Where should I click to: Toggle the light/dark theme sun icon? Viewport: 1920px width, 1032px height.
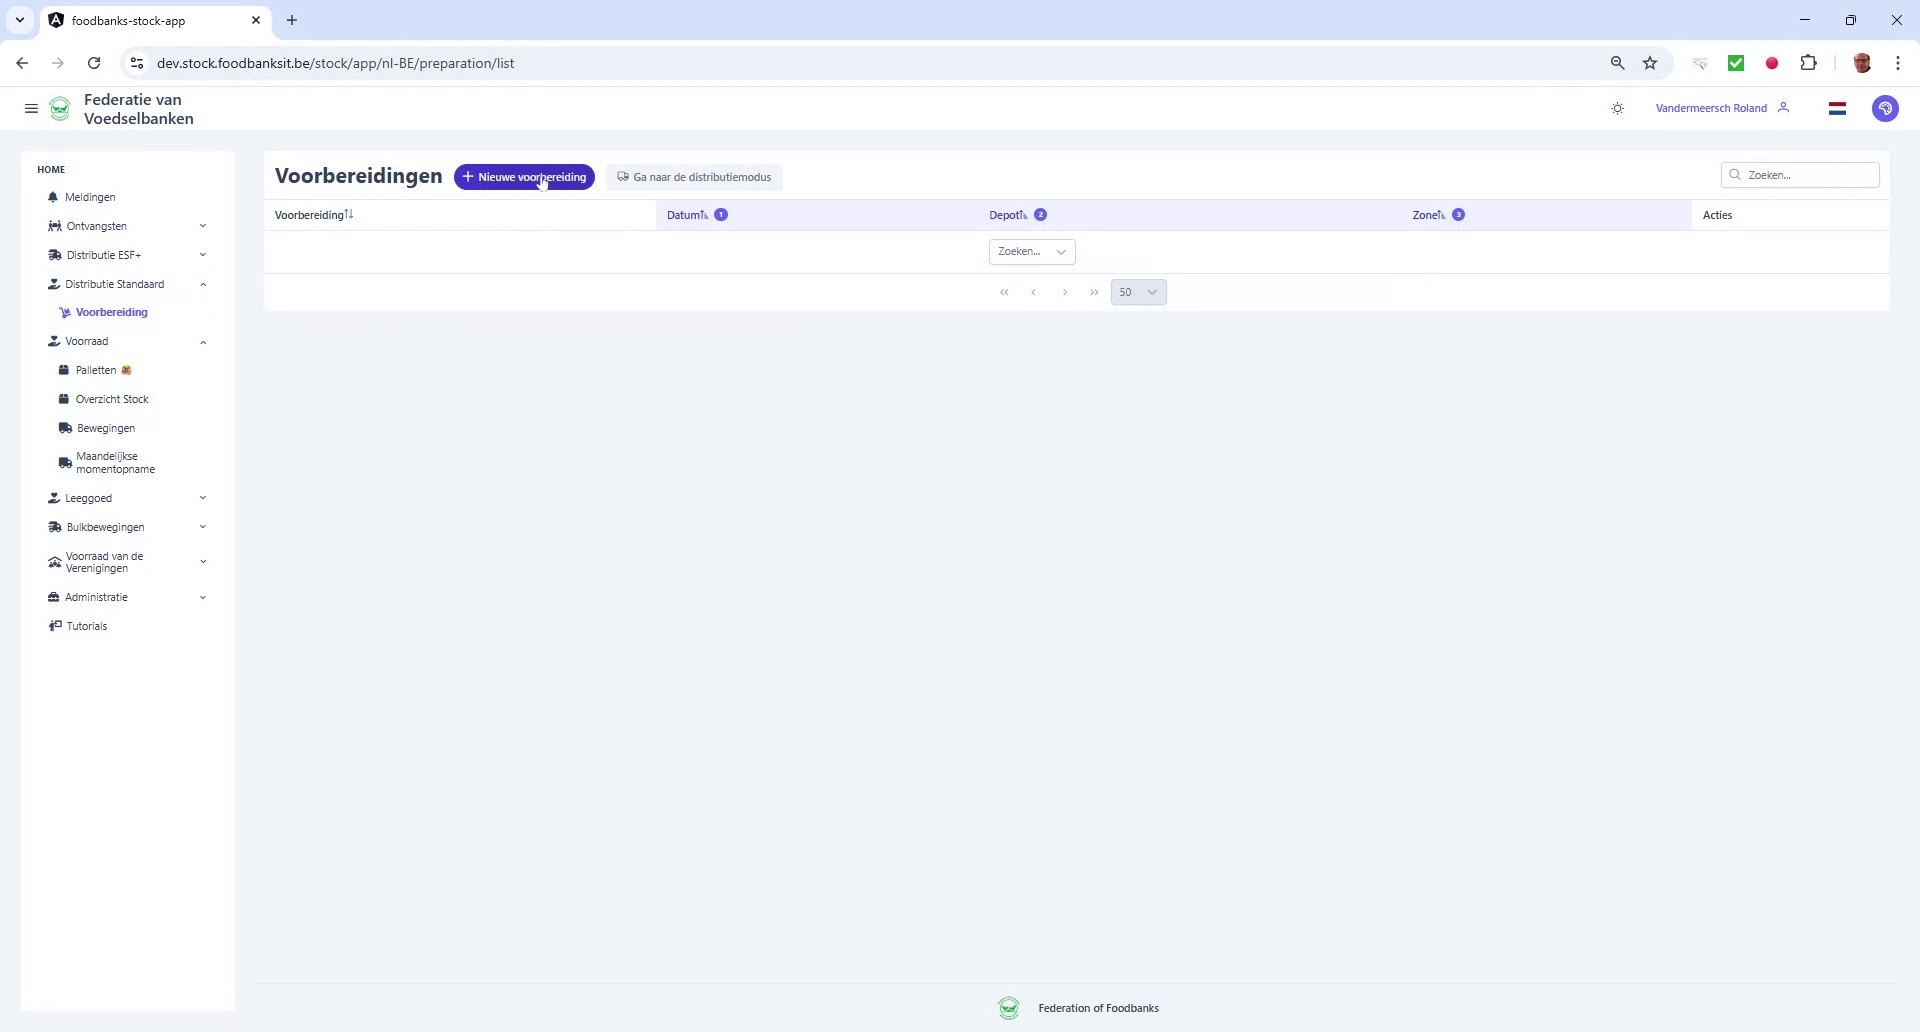pos(1617,108)
